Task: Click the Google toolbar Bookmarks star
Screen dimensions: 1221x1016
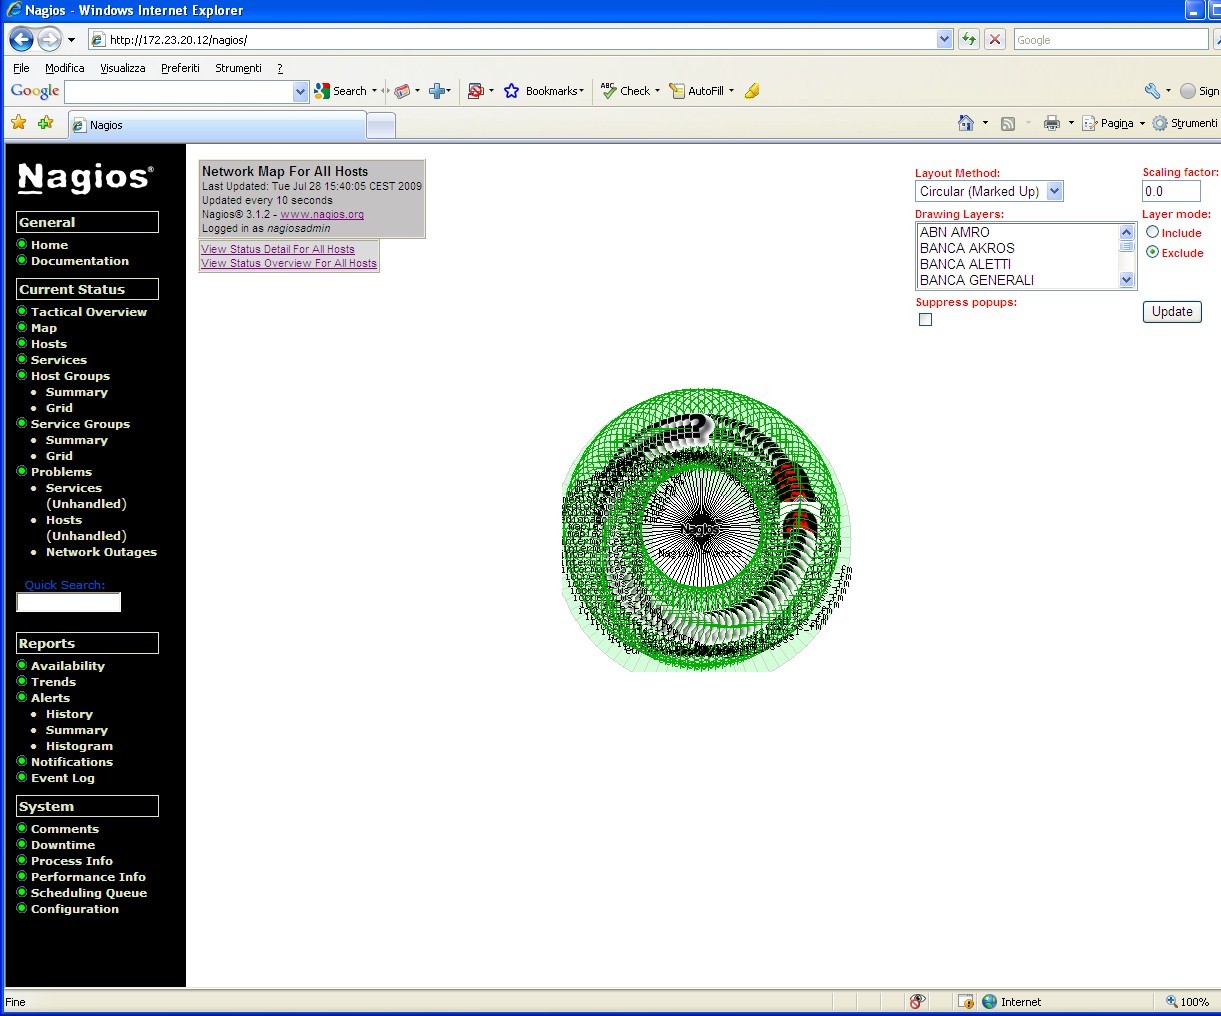Action: [x=512, y=91]
